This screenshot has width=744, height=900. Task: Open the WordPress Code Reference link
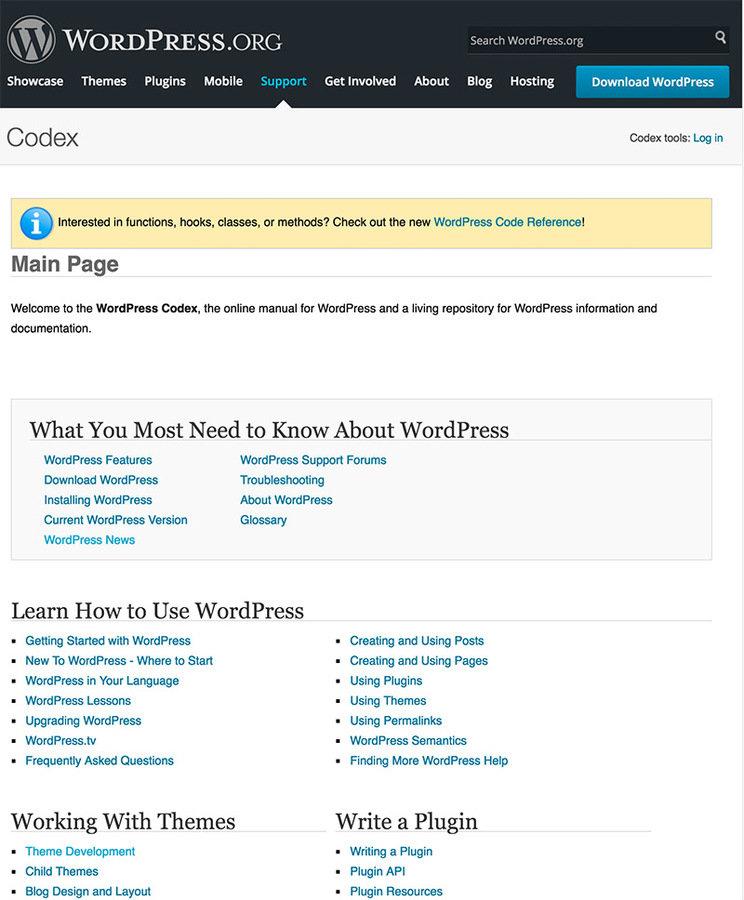click(507, 222)
